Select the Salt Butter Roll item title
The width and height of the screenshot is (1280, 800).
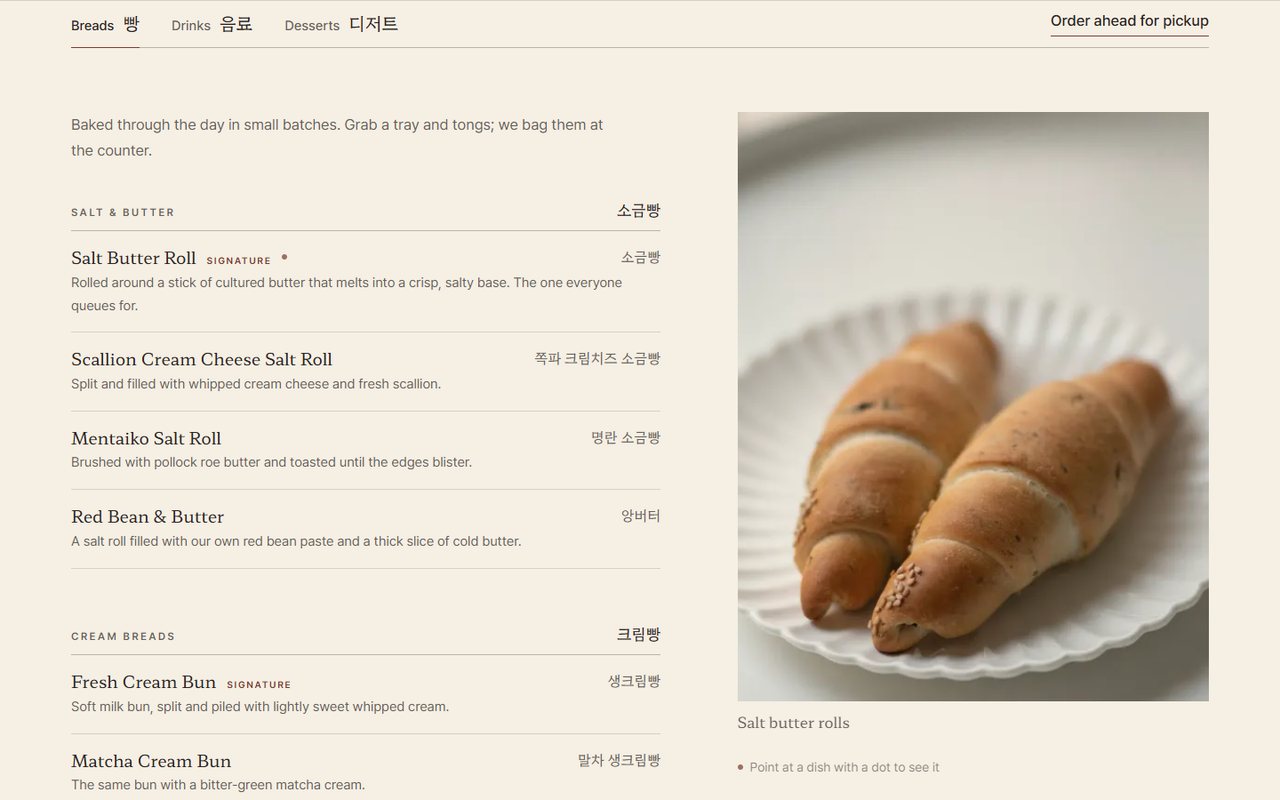[x=133, y=258]
